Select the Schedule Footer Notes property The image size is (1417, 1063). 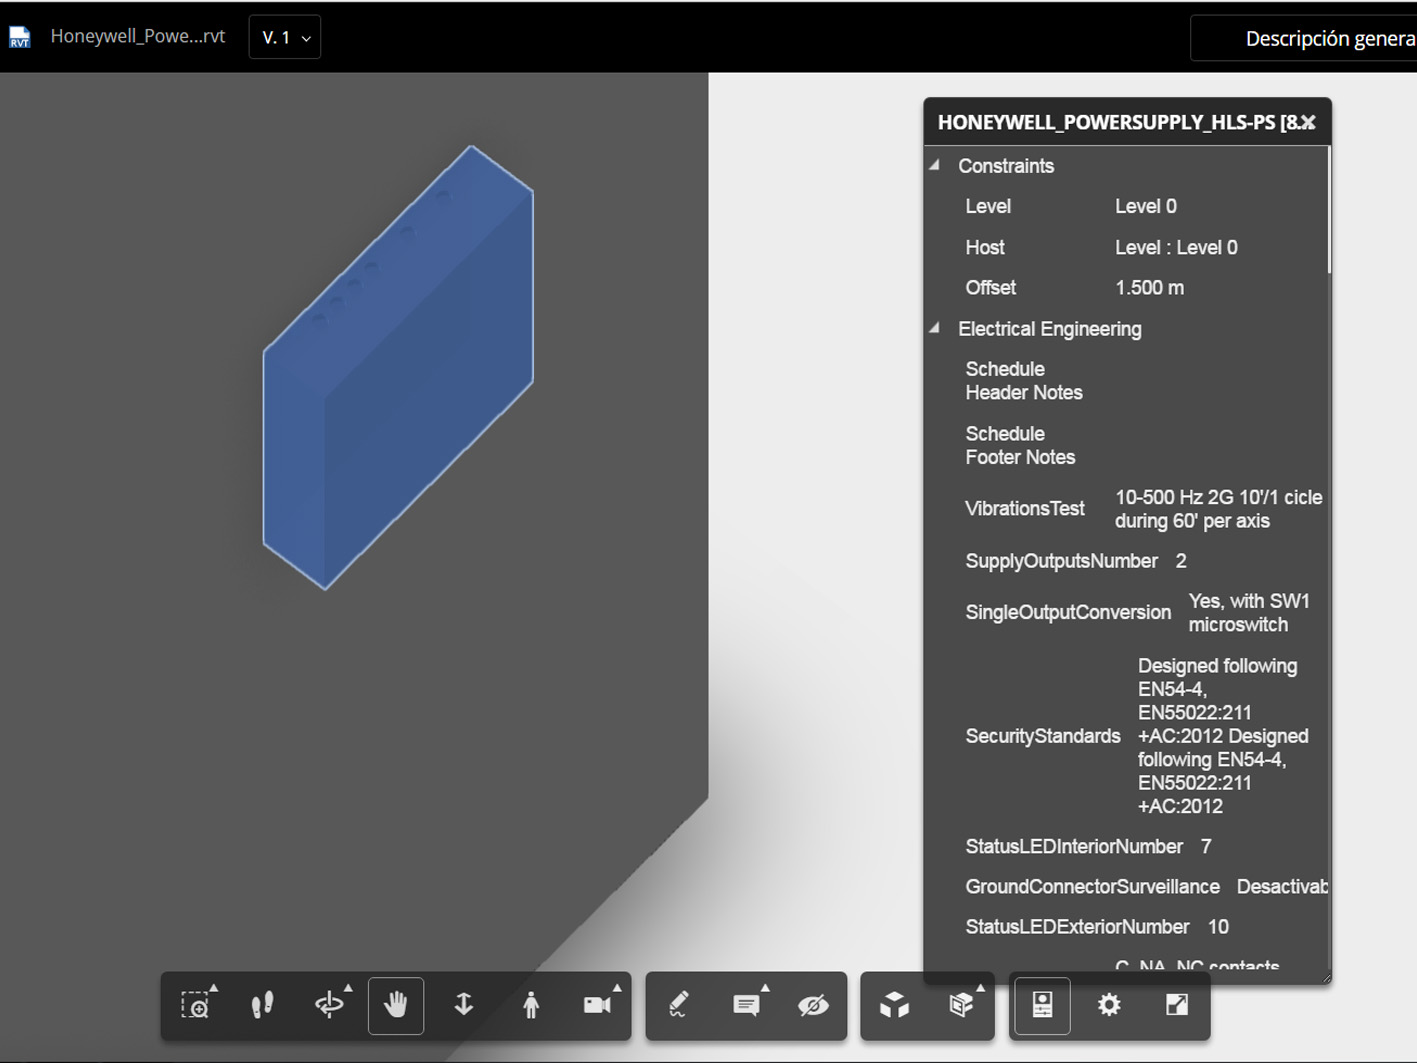click(1020, 445)
